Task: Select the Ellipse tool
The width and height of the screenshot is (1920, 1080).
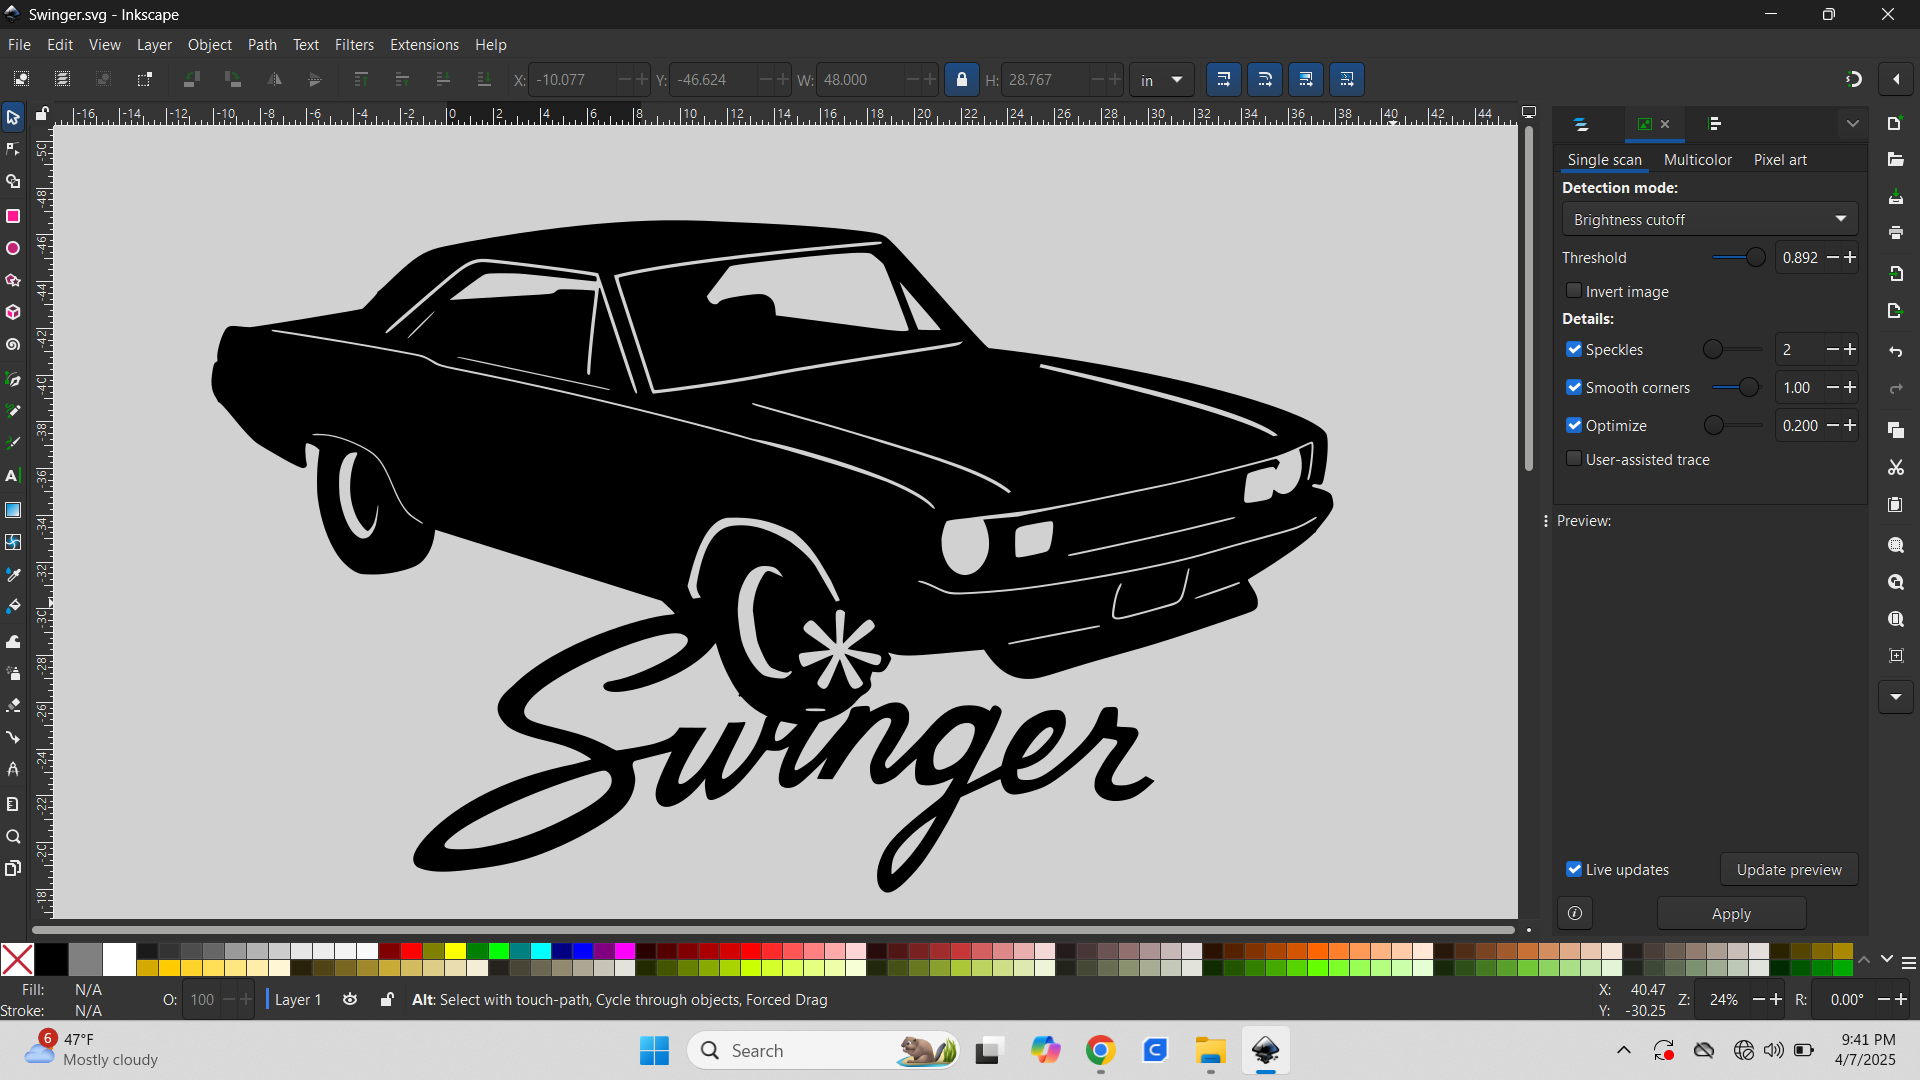Action: [x=13, y=248]
